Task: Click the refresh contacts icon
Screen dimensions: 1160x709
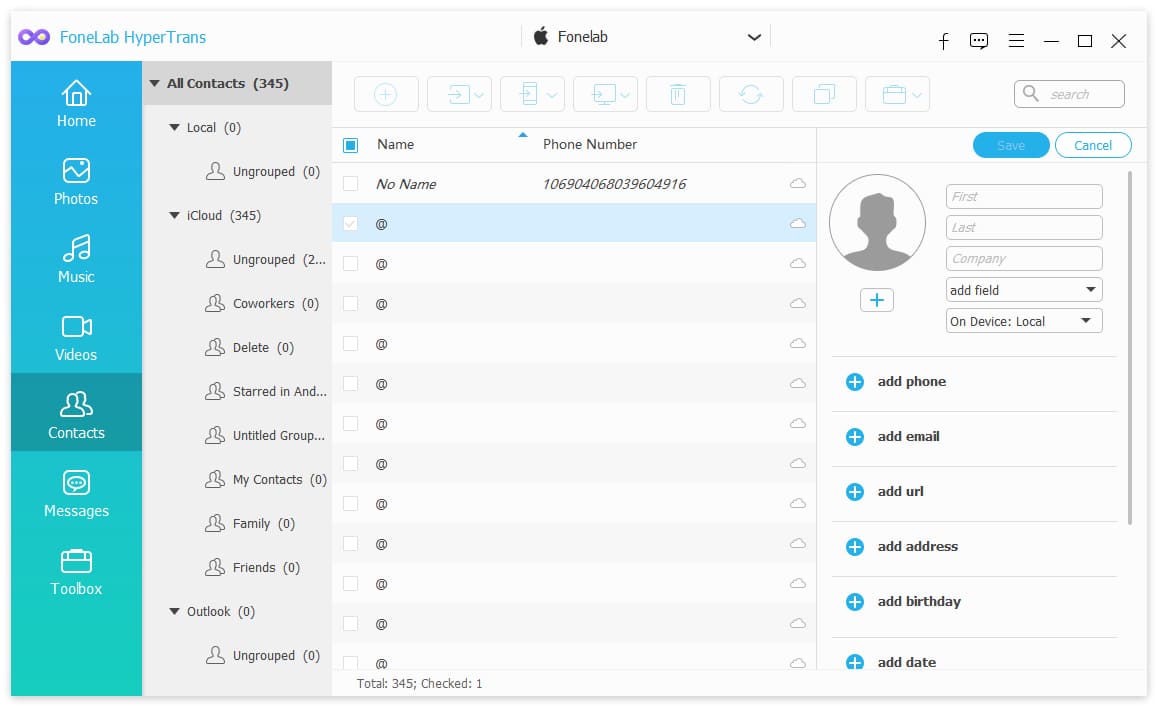Action: [751, 94]
